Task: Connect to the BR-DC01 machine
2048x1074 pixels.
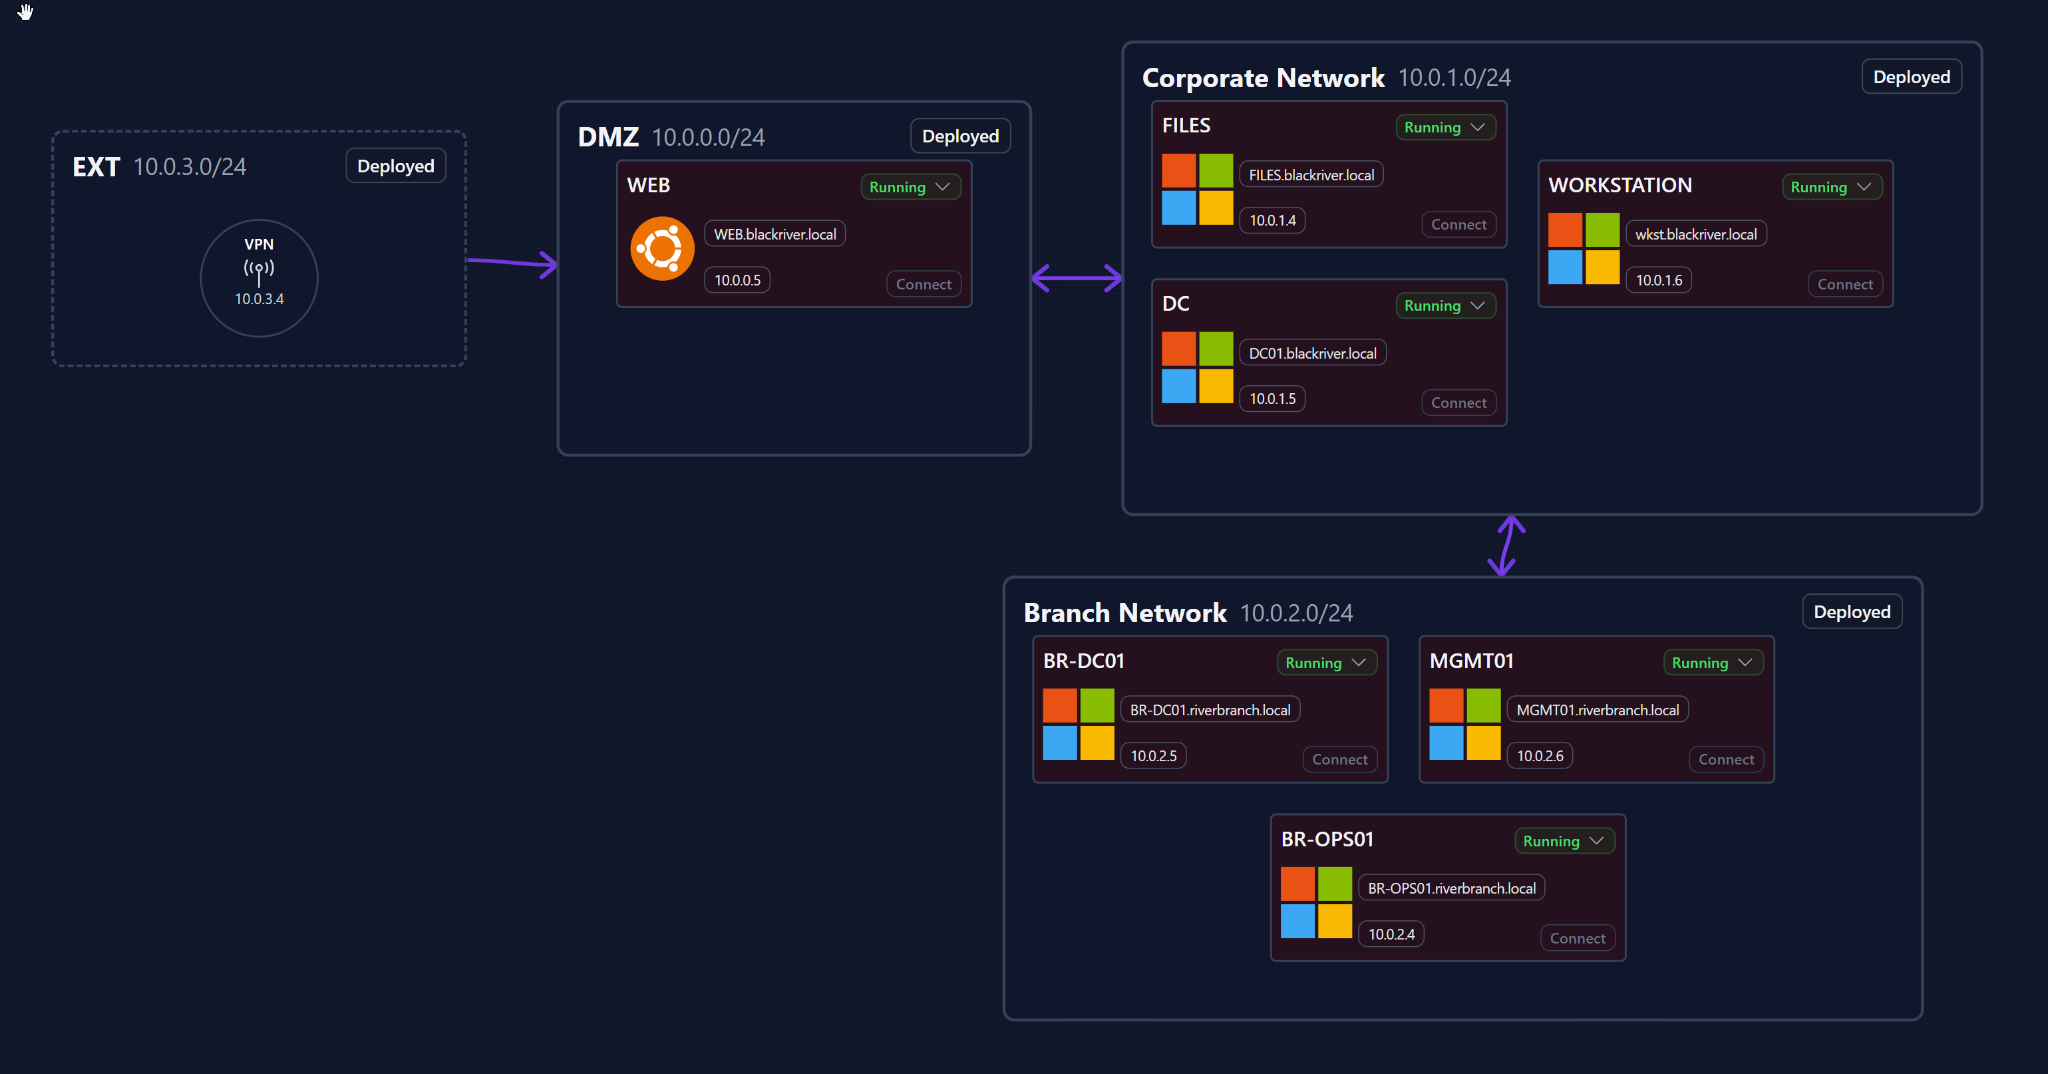Action: click(1340, 760)
